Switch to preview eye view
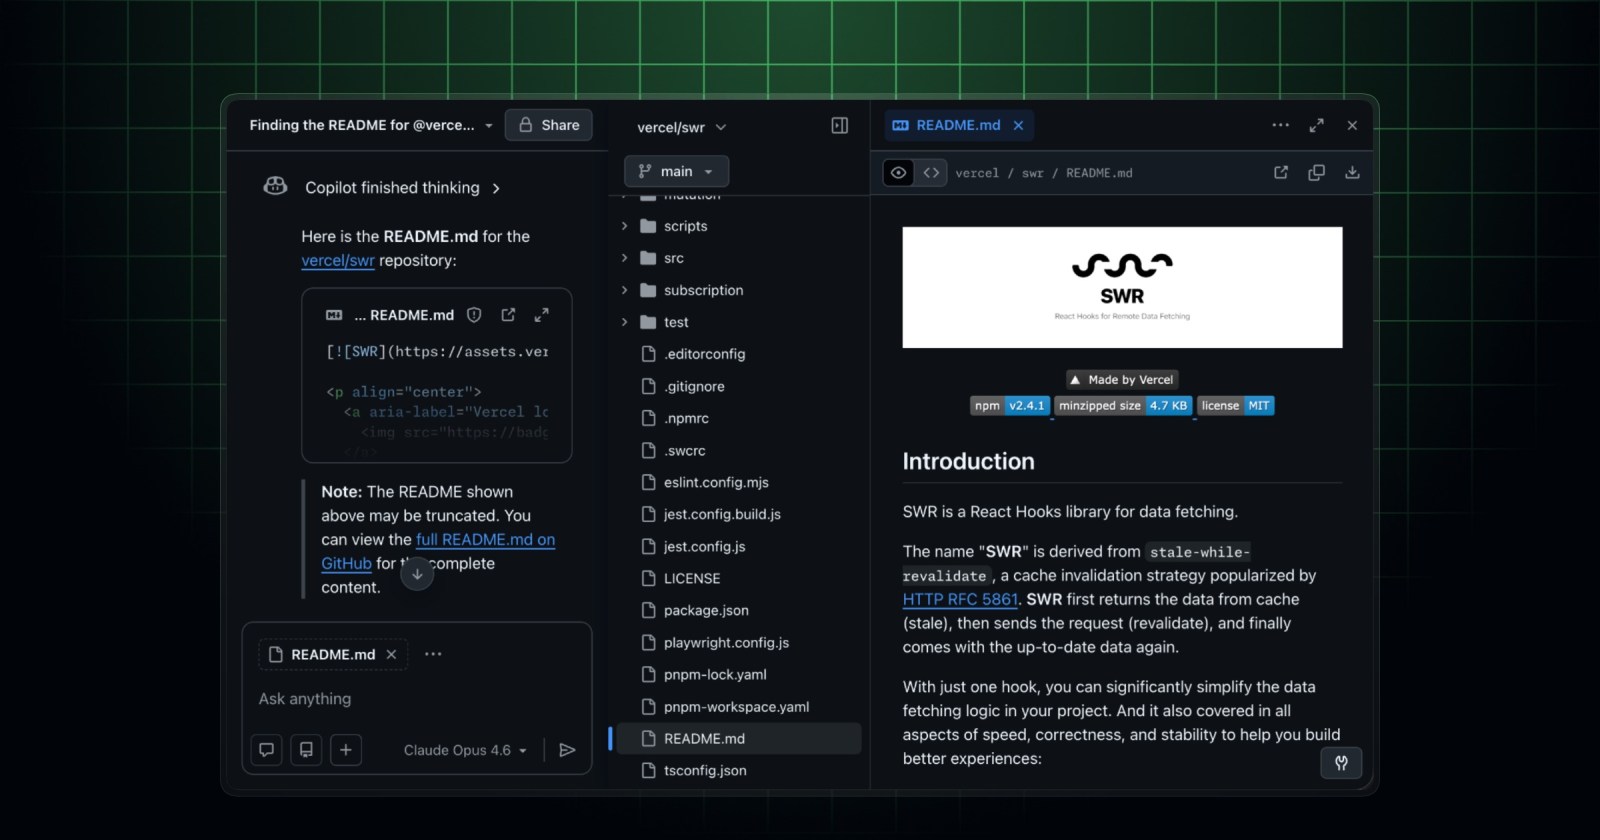 click(899, 173)
